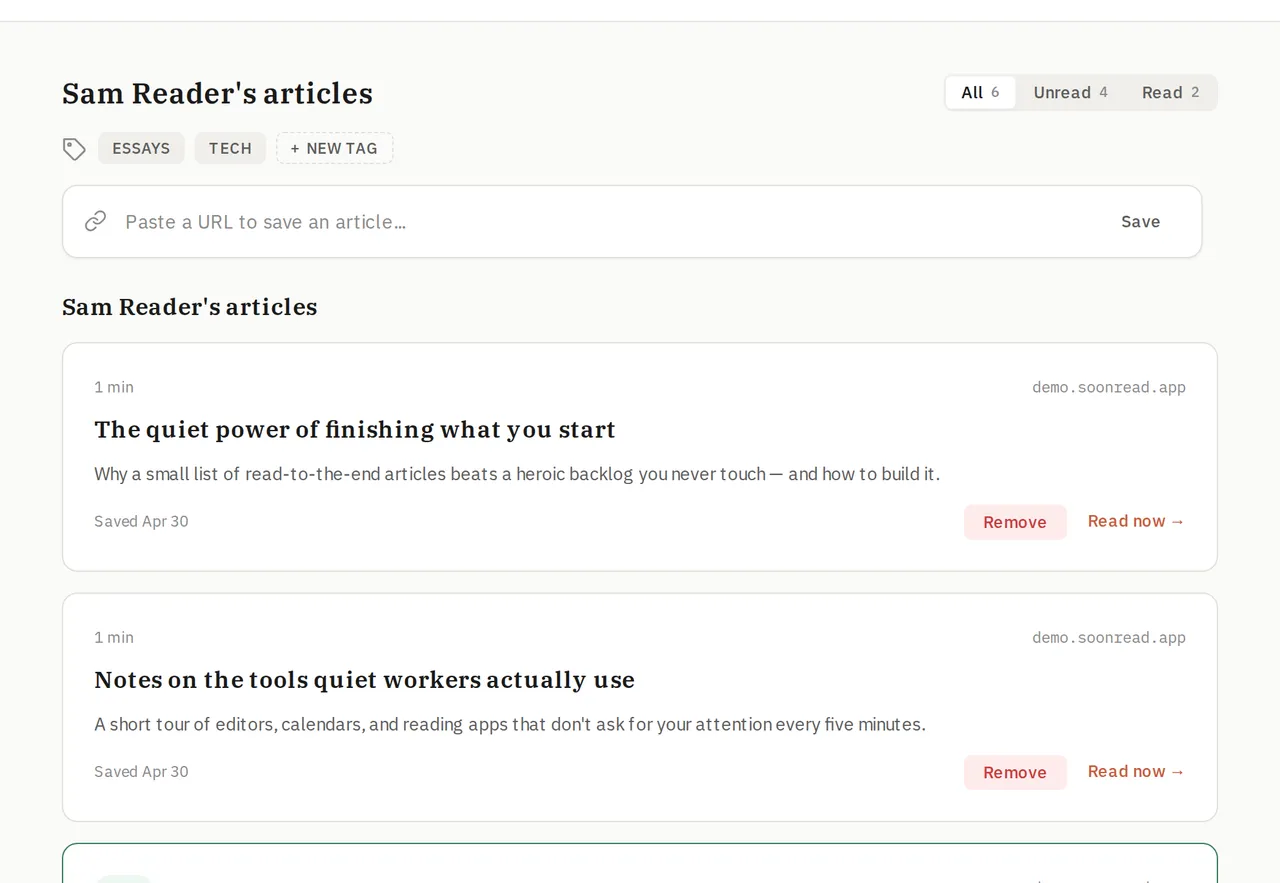Remove the 'quiet power of finishing' article
1280x883 pixels.
[1015, 522]
